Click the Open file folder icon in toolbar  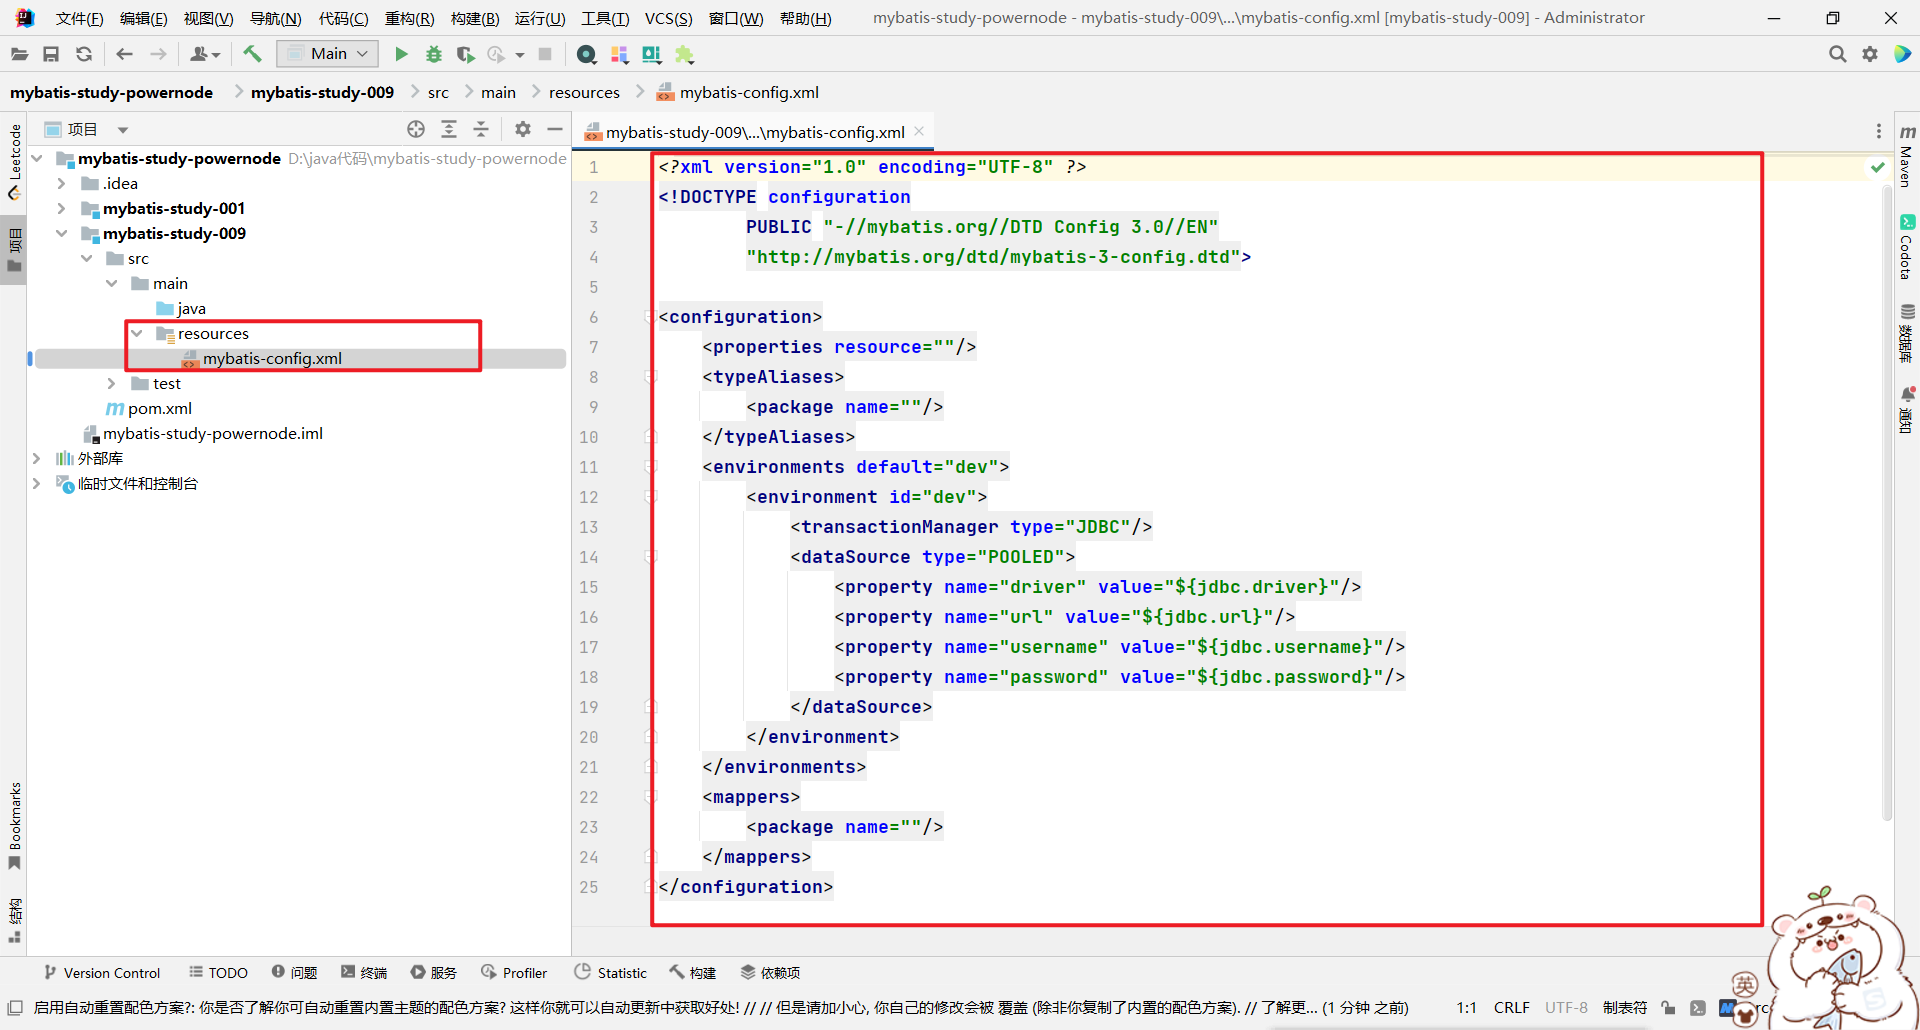point(19,54)
